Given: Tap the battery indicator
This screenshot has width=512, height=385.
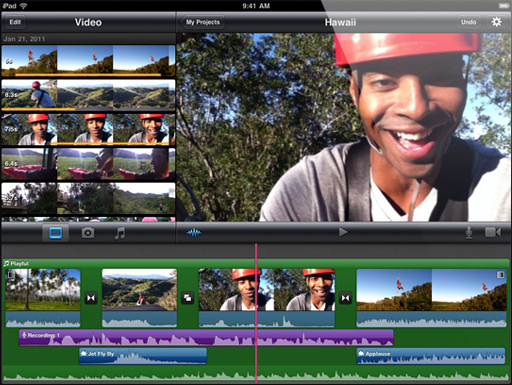Looking at the screenshot, I should [x=503, y=6].
